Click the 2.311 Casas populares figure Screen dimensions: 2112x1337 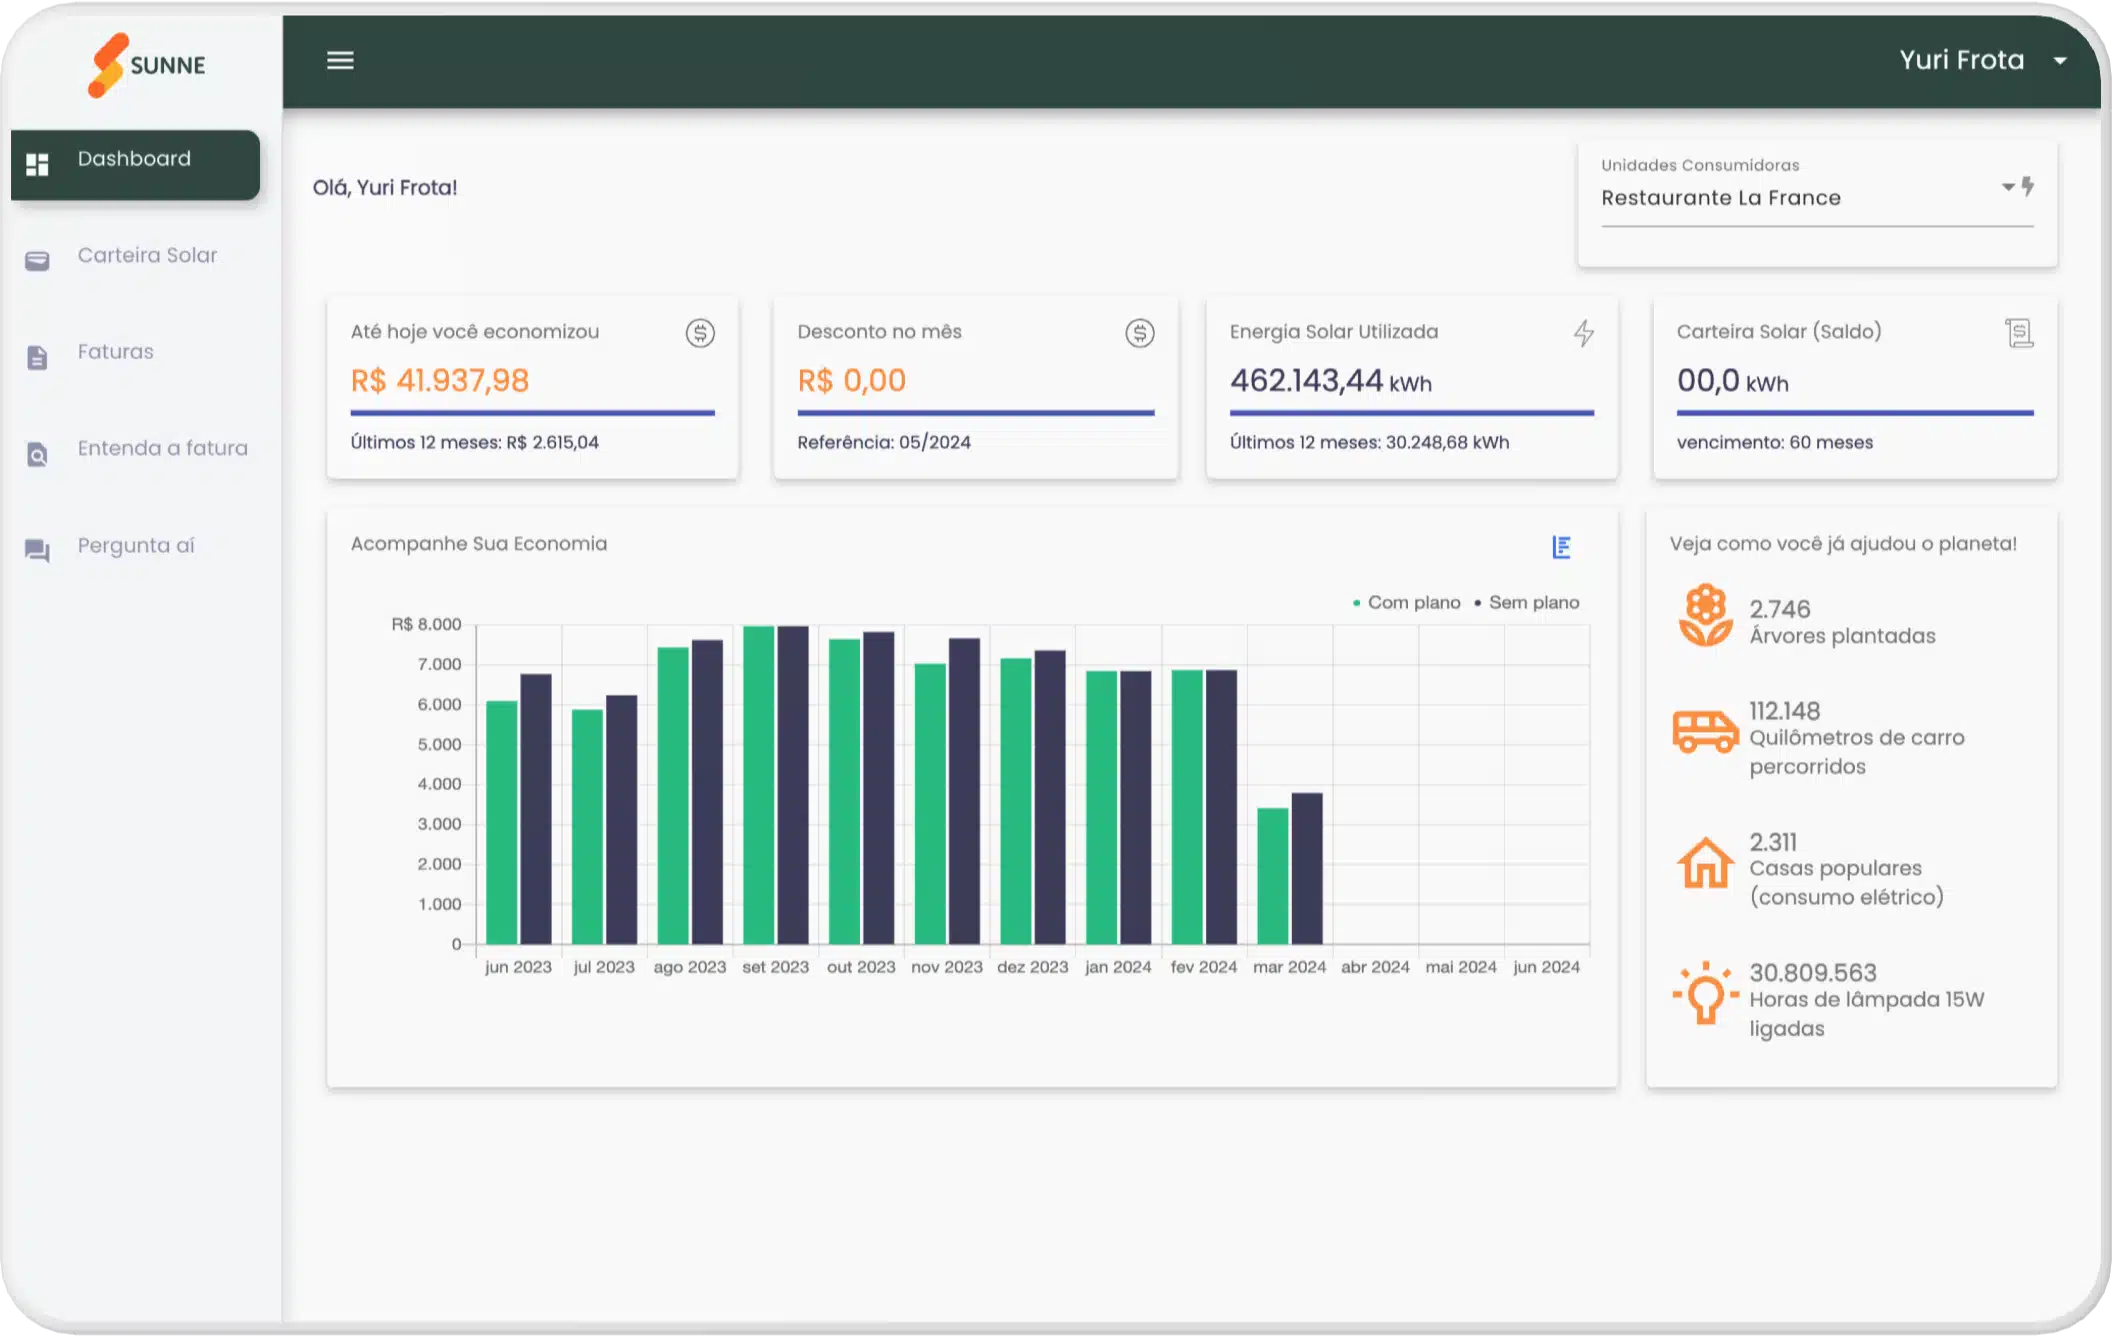click(1773, 842)
